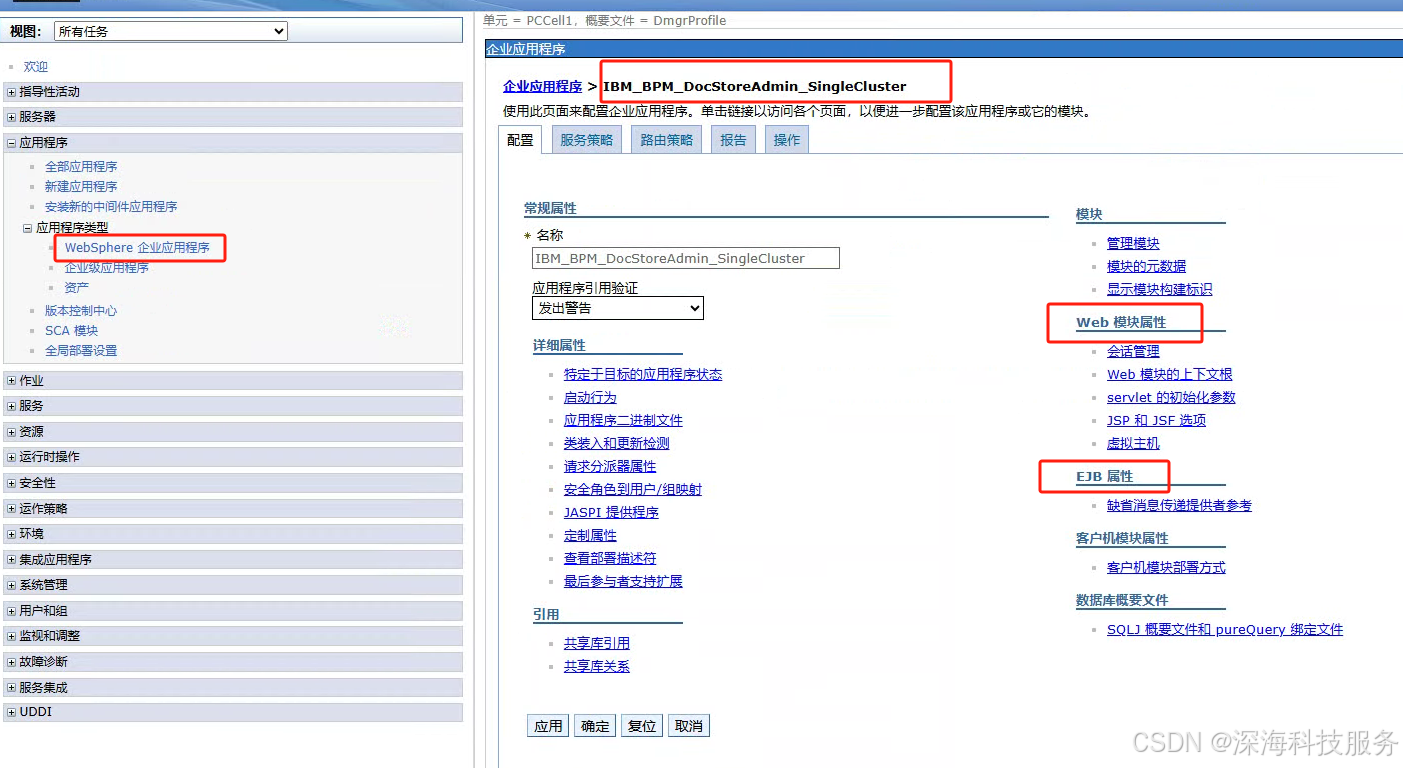Open 安全角色到用户/组映射 link
The height and width of the screenshot is (768, 1403).
(x=633, y=490)
